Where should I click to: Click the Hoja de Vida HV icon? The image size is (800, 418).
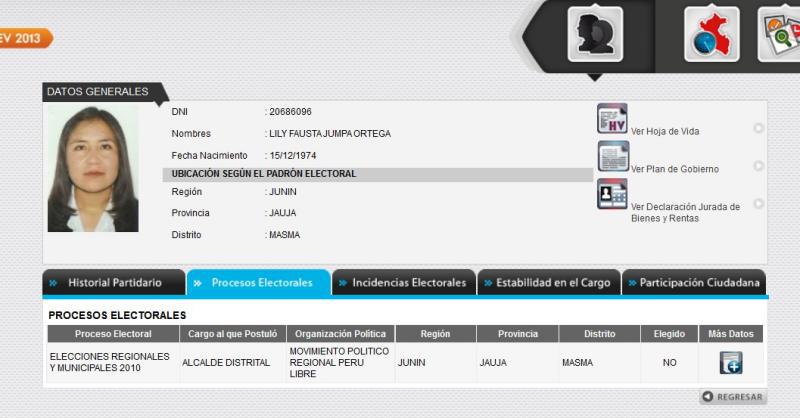coord(612,118)
